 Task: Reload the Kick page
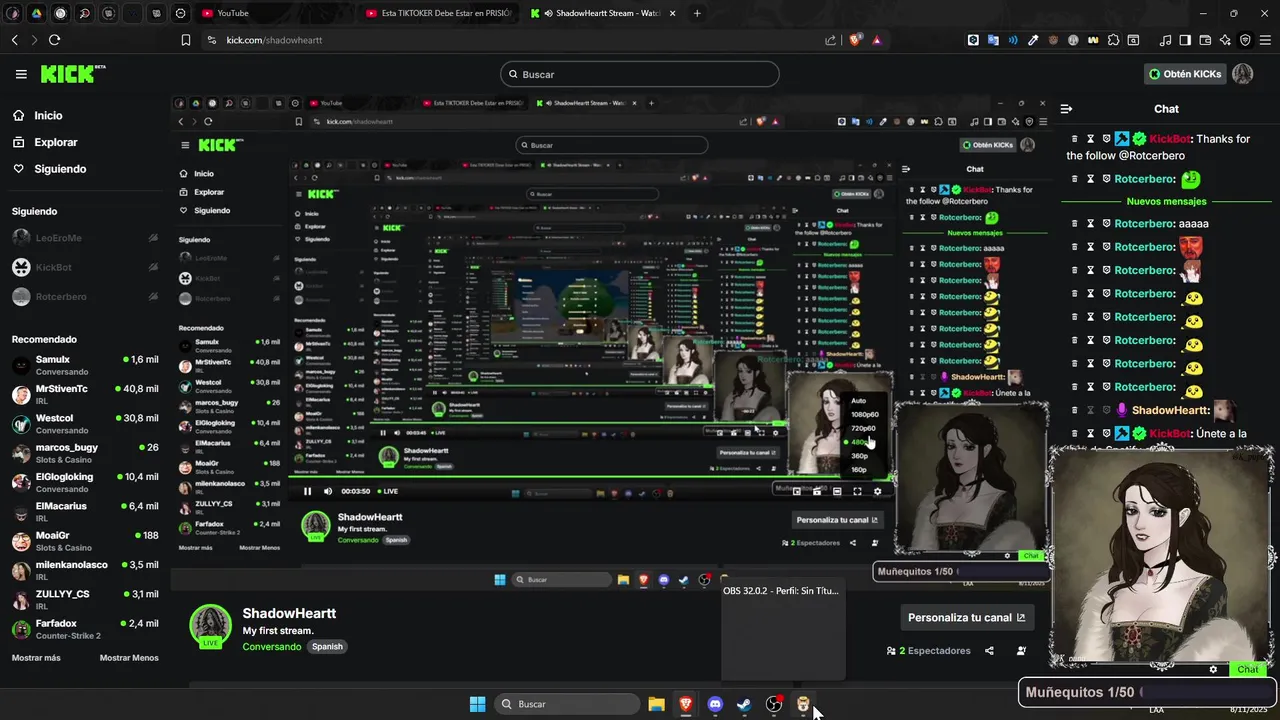(x=54, y=40)
